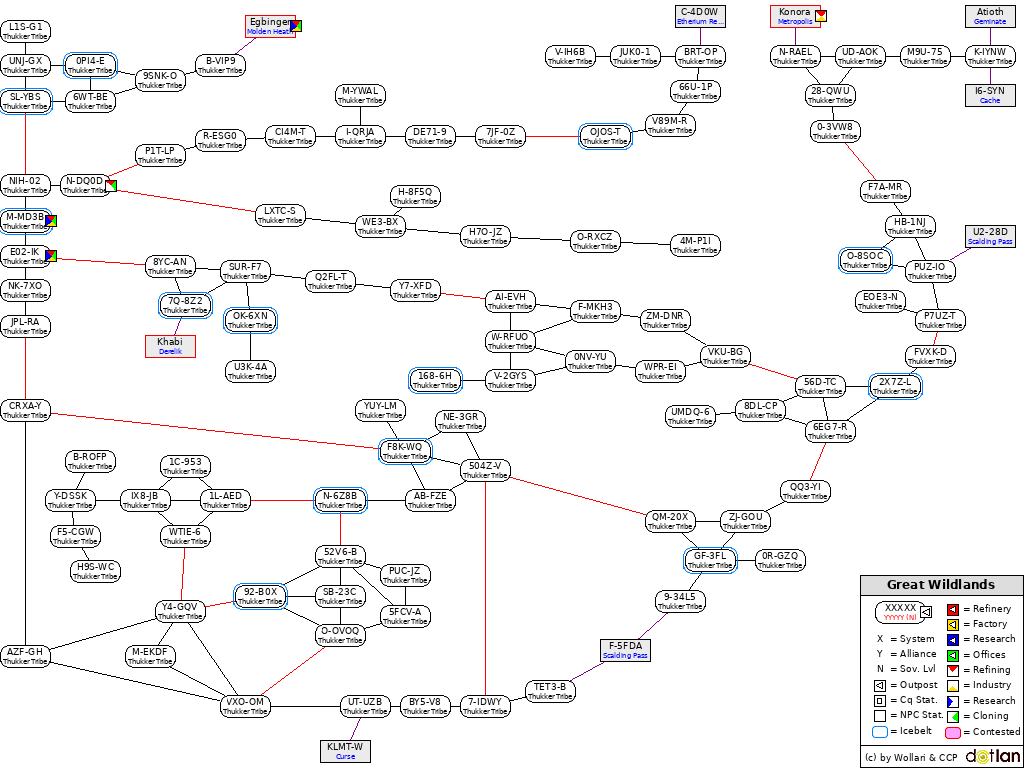
Task: Open the Molden Heath region link
Action: click(x=269, y=32)
